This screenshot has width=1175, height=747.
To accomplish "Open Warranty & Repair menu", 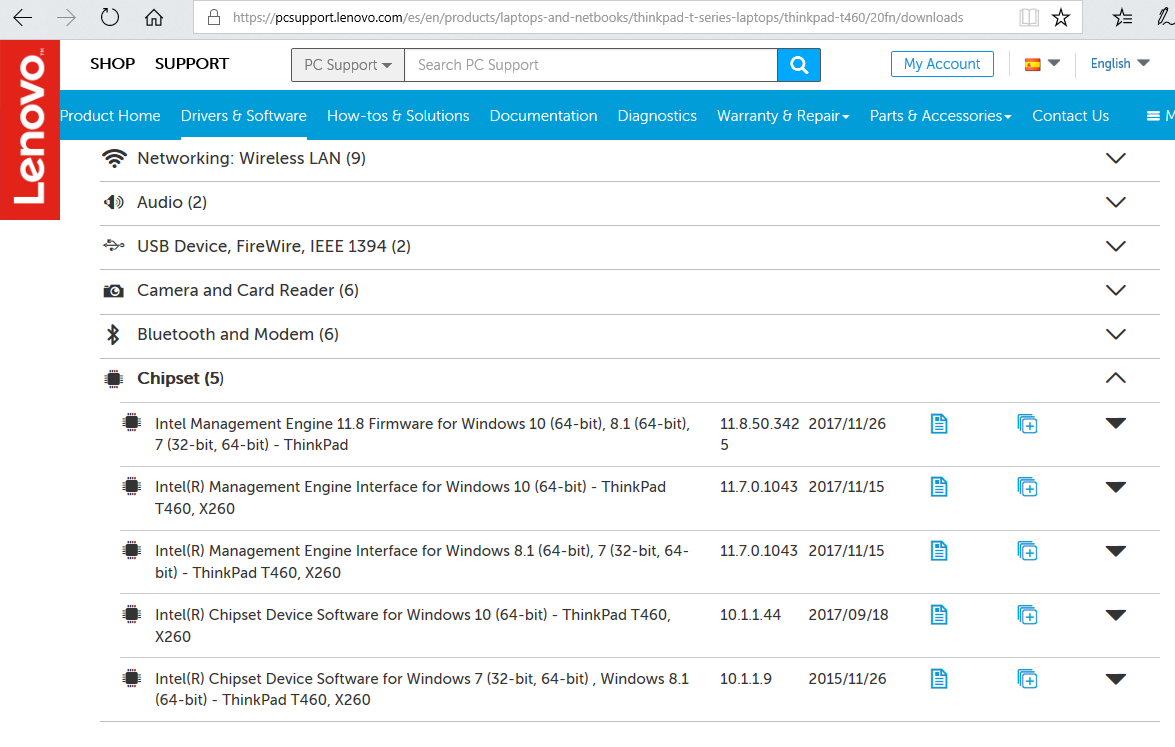I will pyautogui.click(x=783, y=115).
